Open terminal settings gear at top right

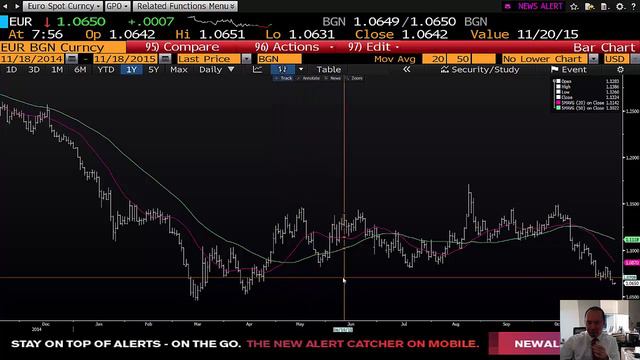(x=620, y=6)
